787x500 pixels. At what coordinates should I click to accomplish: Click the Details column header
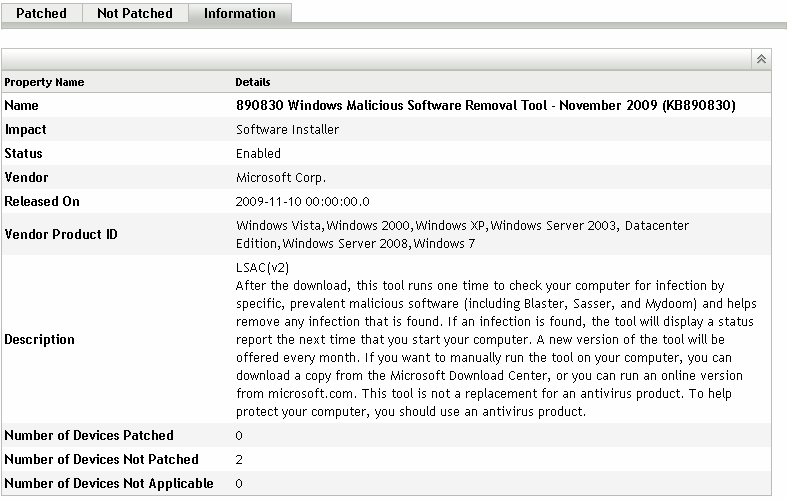click(x=252, y=82)
